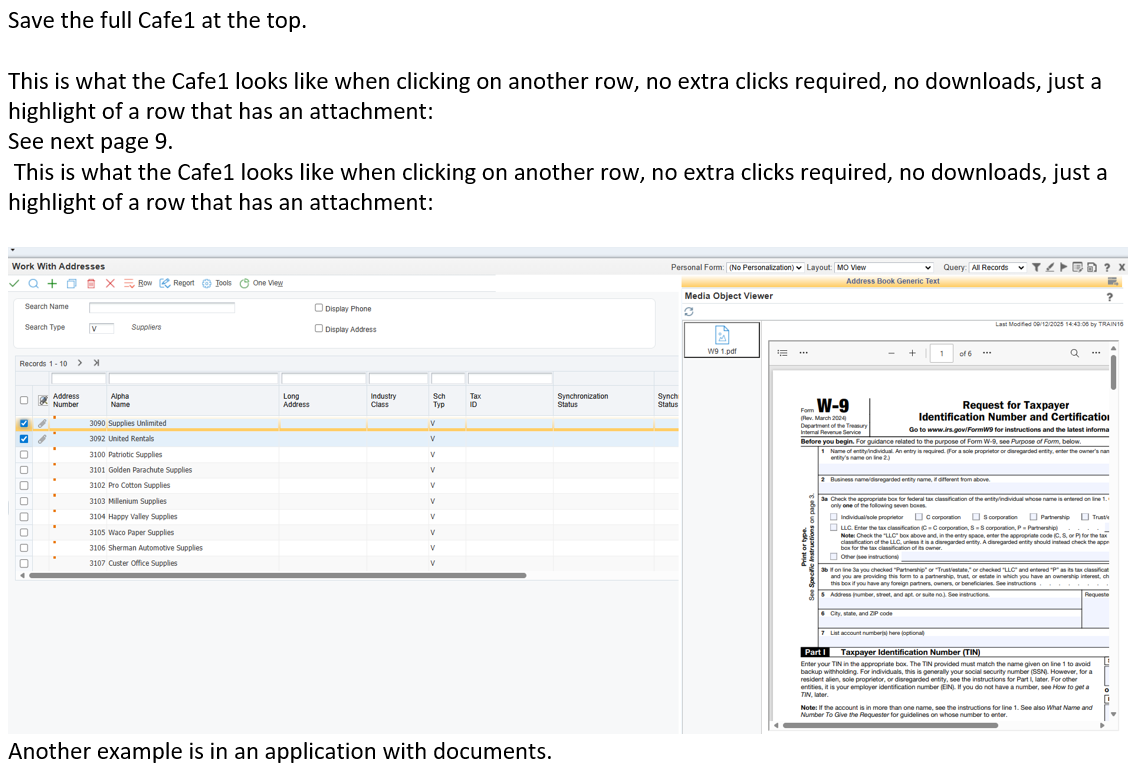This screenshot has width=1147, height=771.
Task: Tick the checkbox for Patriotic Supplies row
Action: (23, 455)
